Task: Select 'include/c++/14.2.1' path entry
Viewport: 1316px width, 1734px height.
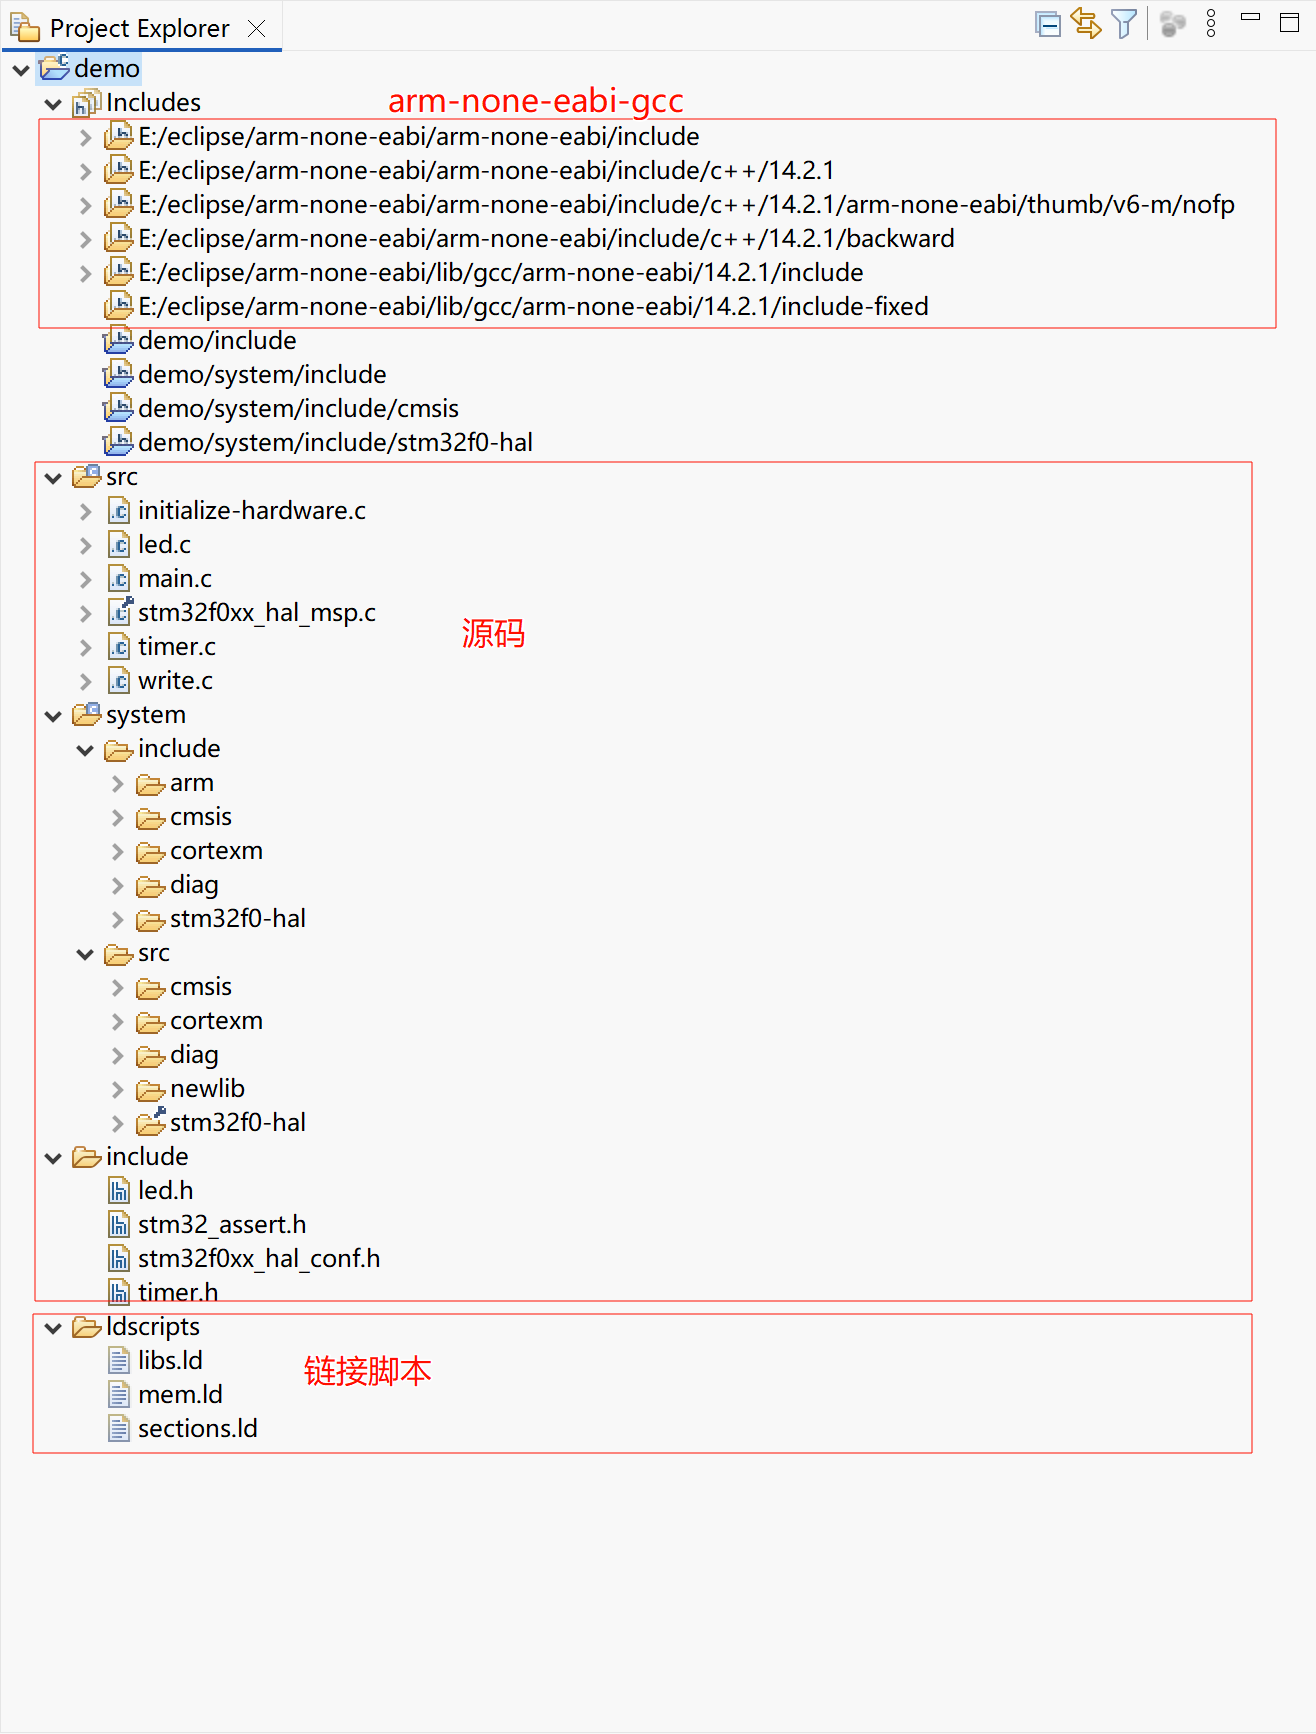Action: [486, 170]
